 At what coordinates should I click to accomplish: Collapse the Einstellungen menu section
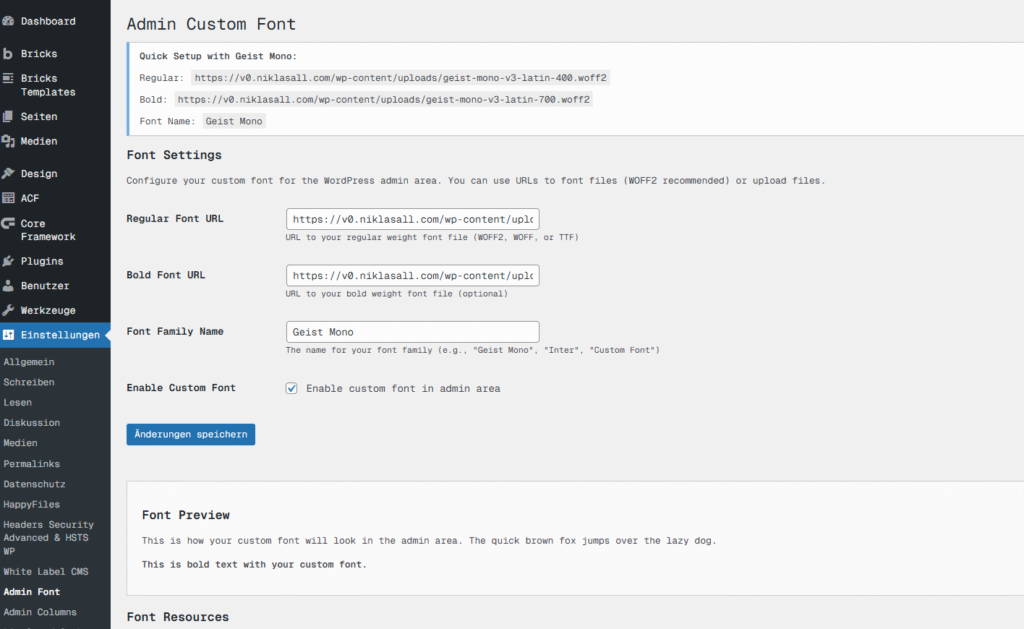click(x=60, y=335)
